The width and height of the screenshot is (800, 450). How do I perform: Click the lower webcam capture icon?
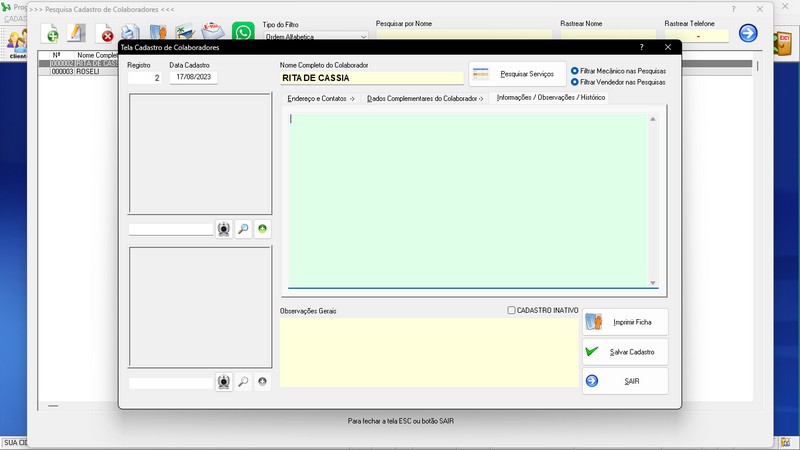(223, 382)
